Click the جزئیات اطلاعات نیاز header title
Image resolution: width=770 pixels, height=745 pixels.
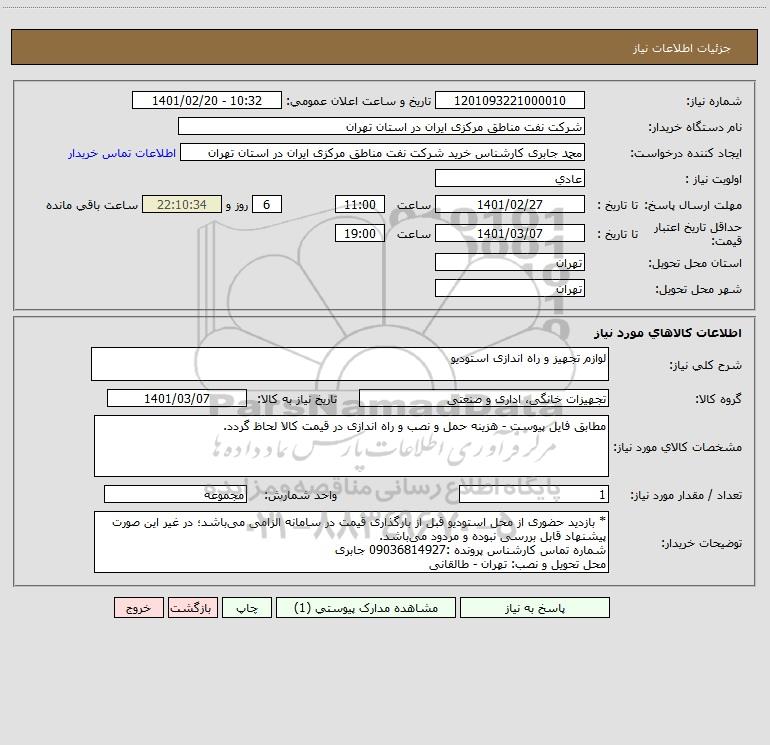[682, 48]
